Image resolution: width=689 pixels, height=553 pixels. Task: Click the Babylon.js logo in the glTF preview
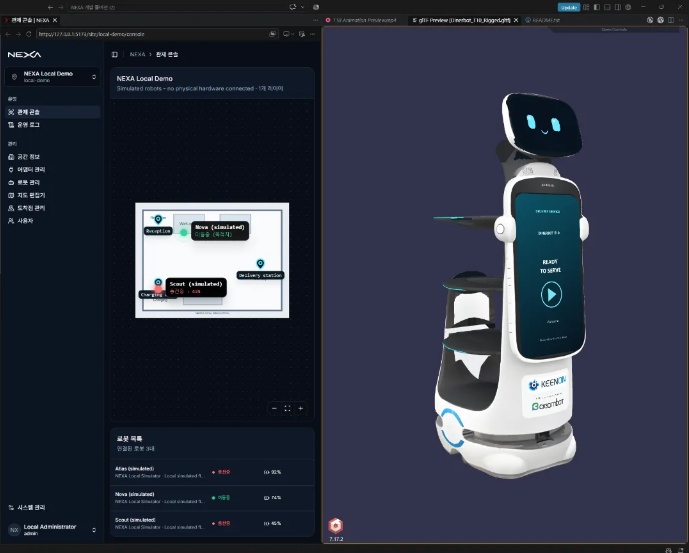(336, 526)
